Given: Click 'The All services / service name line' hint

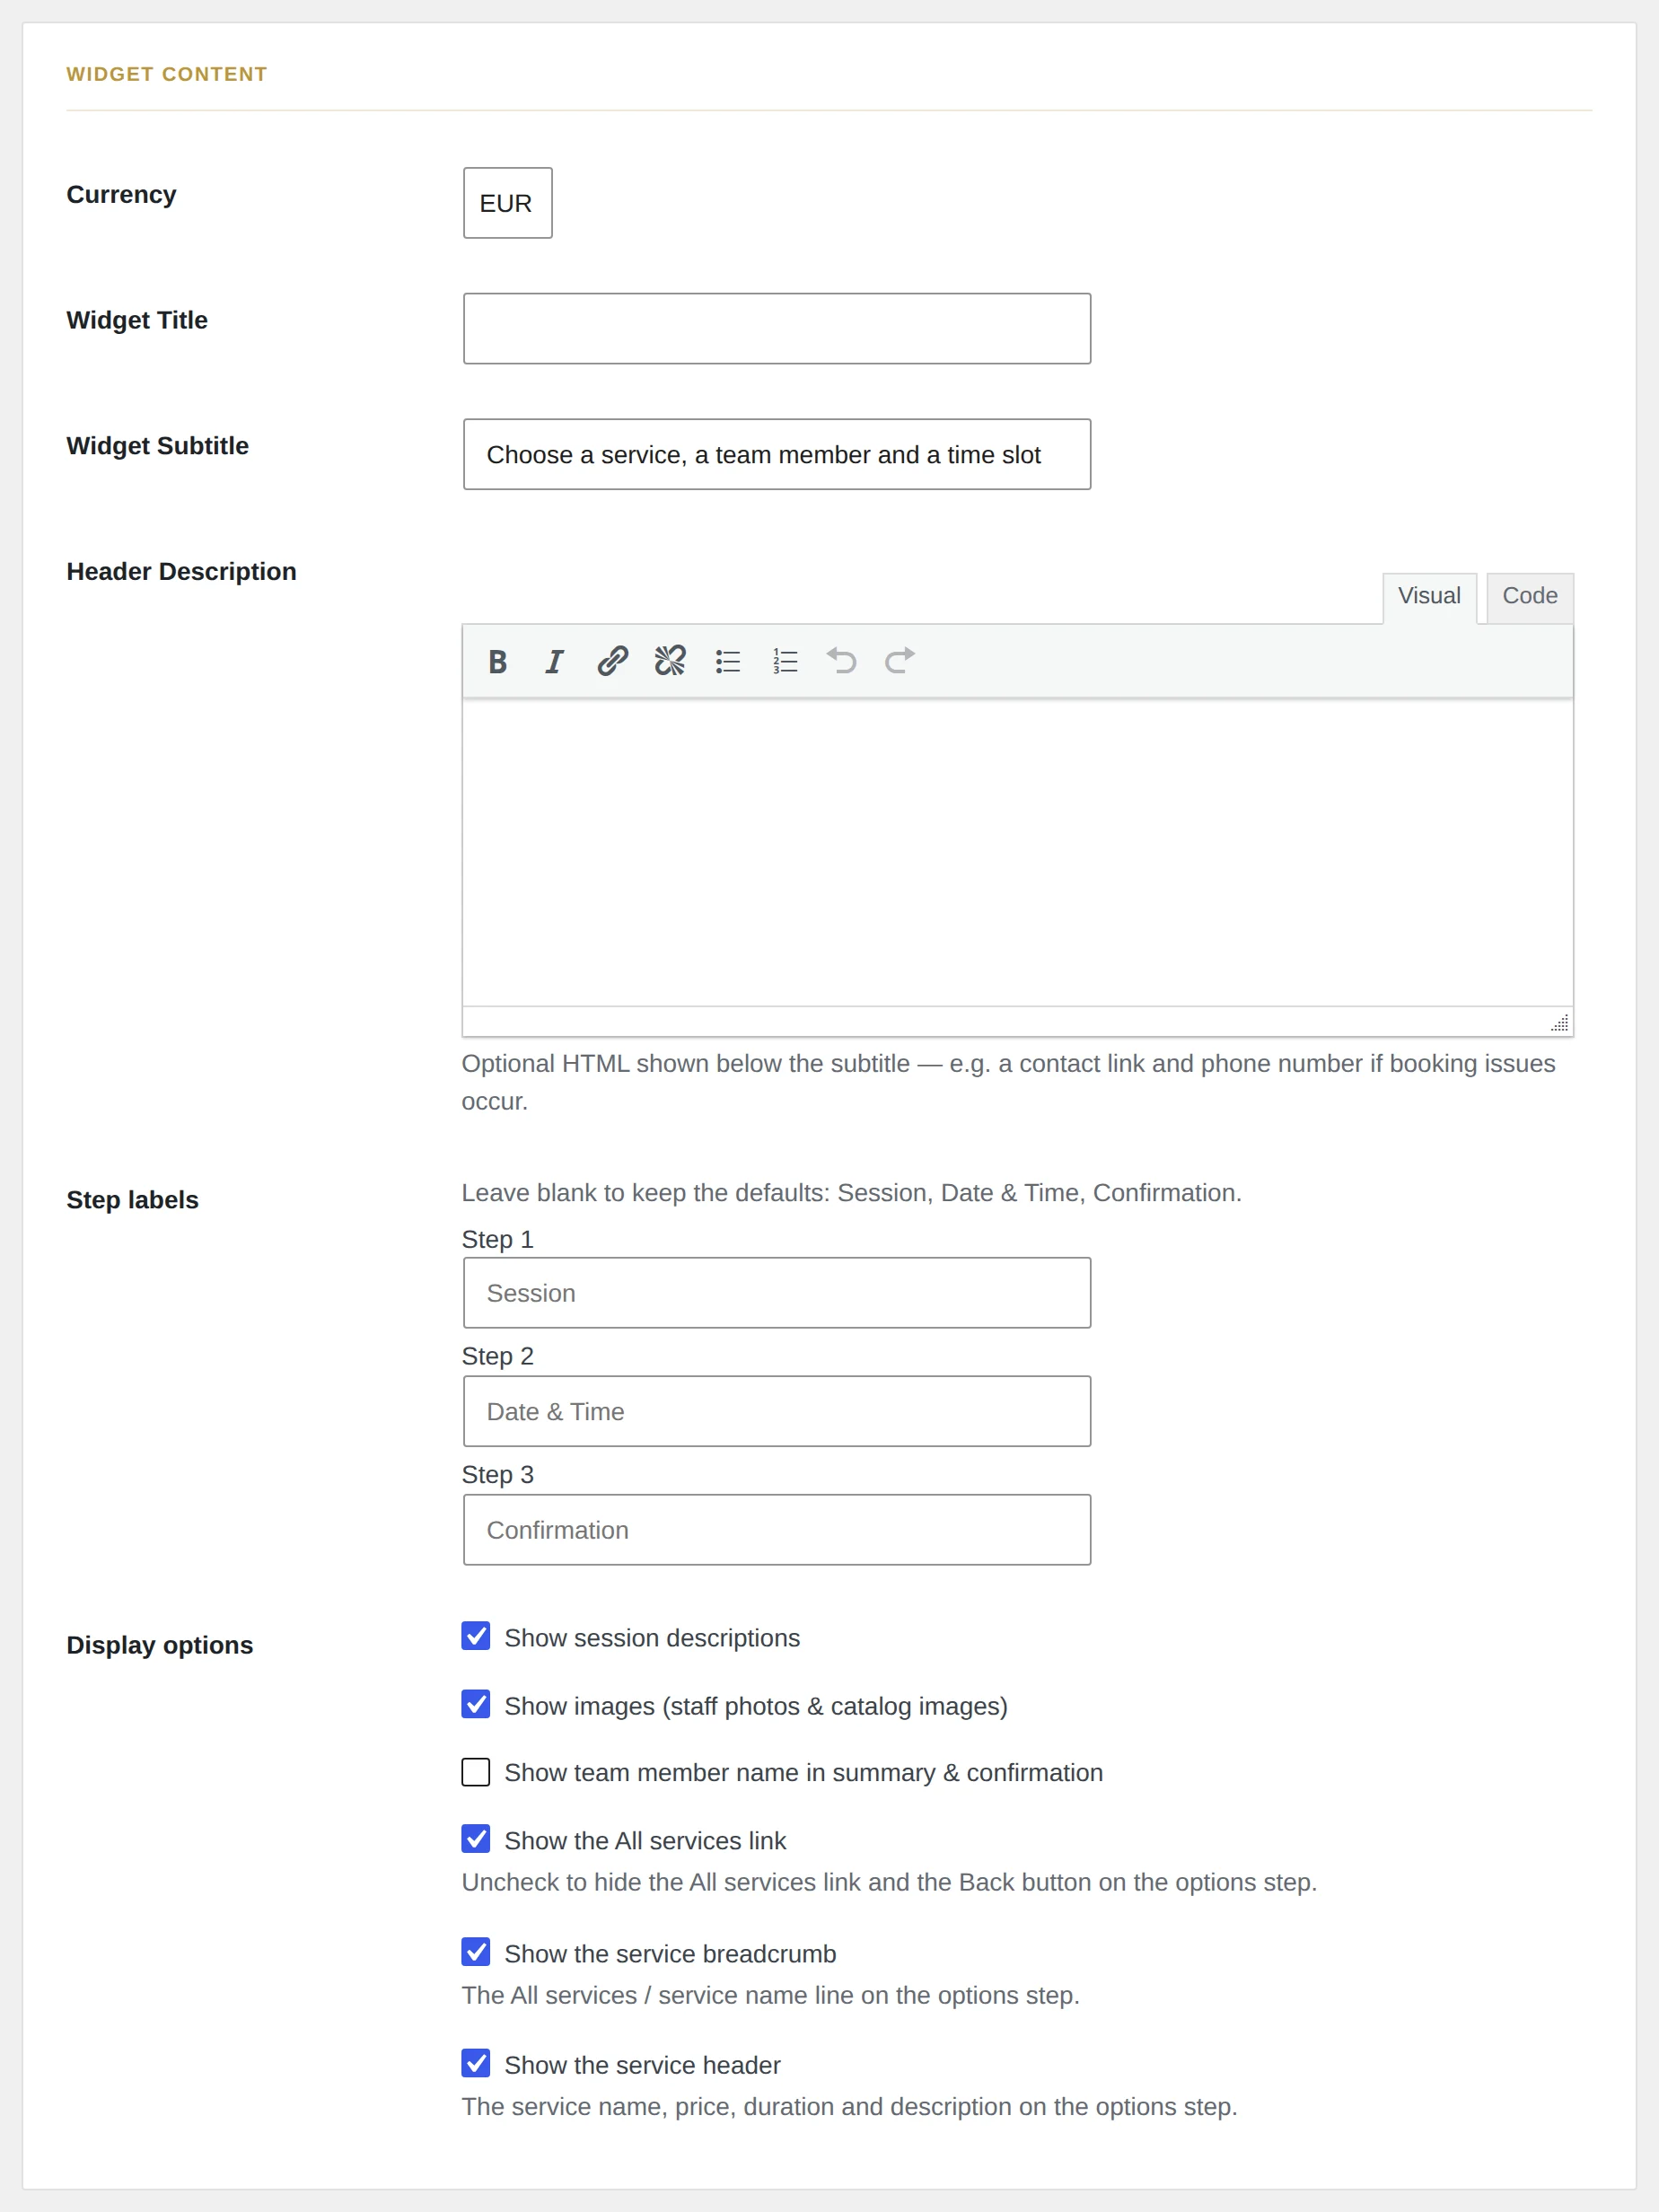Looking at the screenshot, I should (x=770, y=1995).
